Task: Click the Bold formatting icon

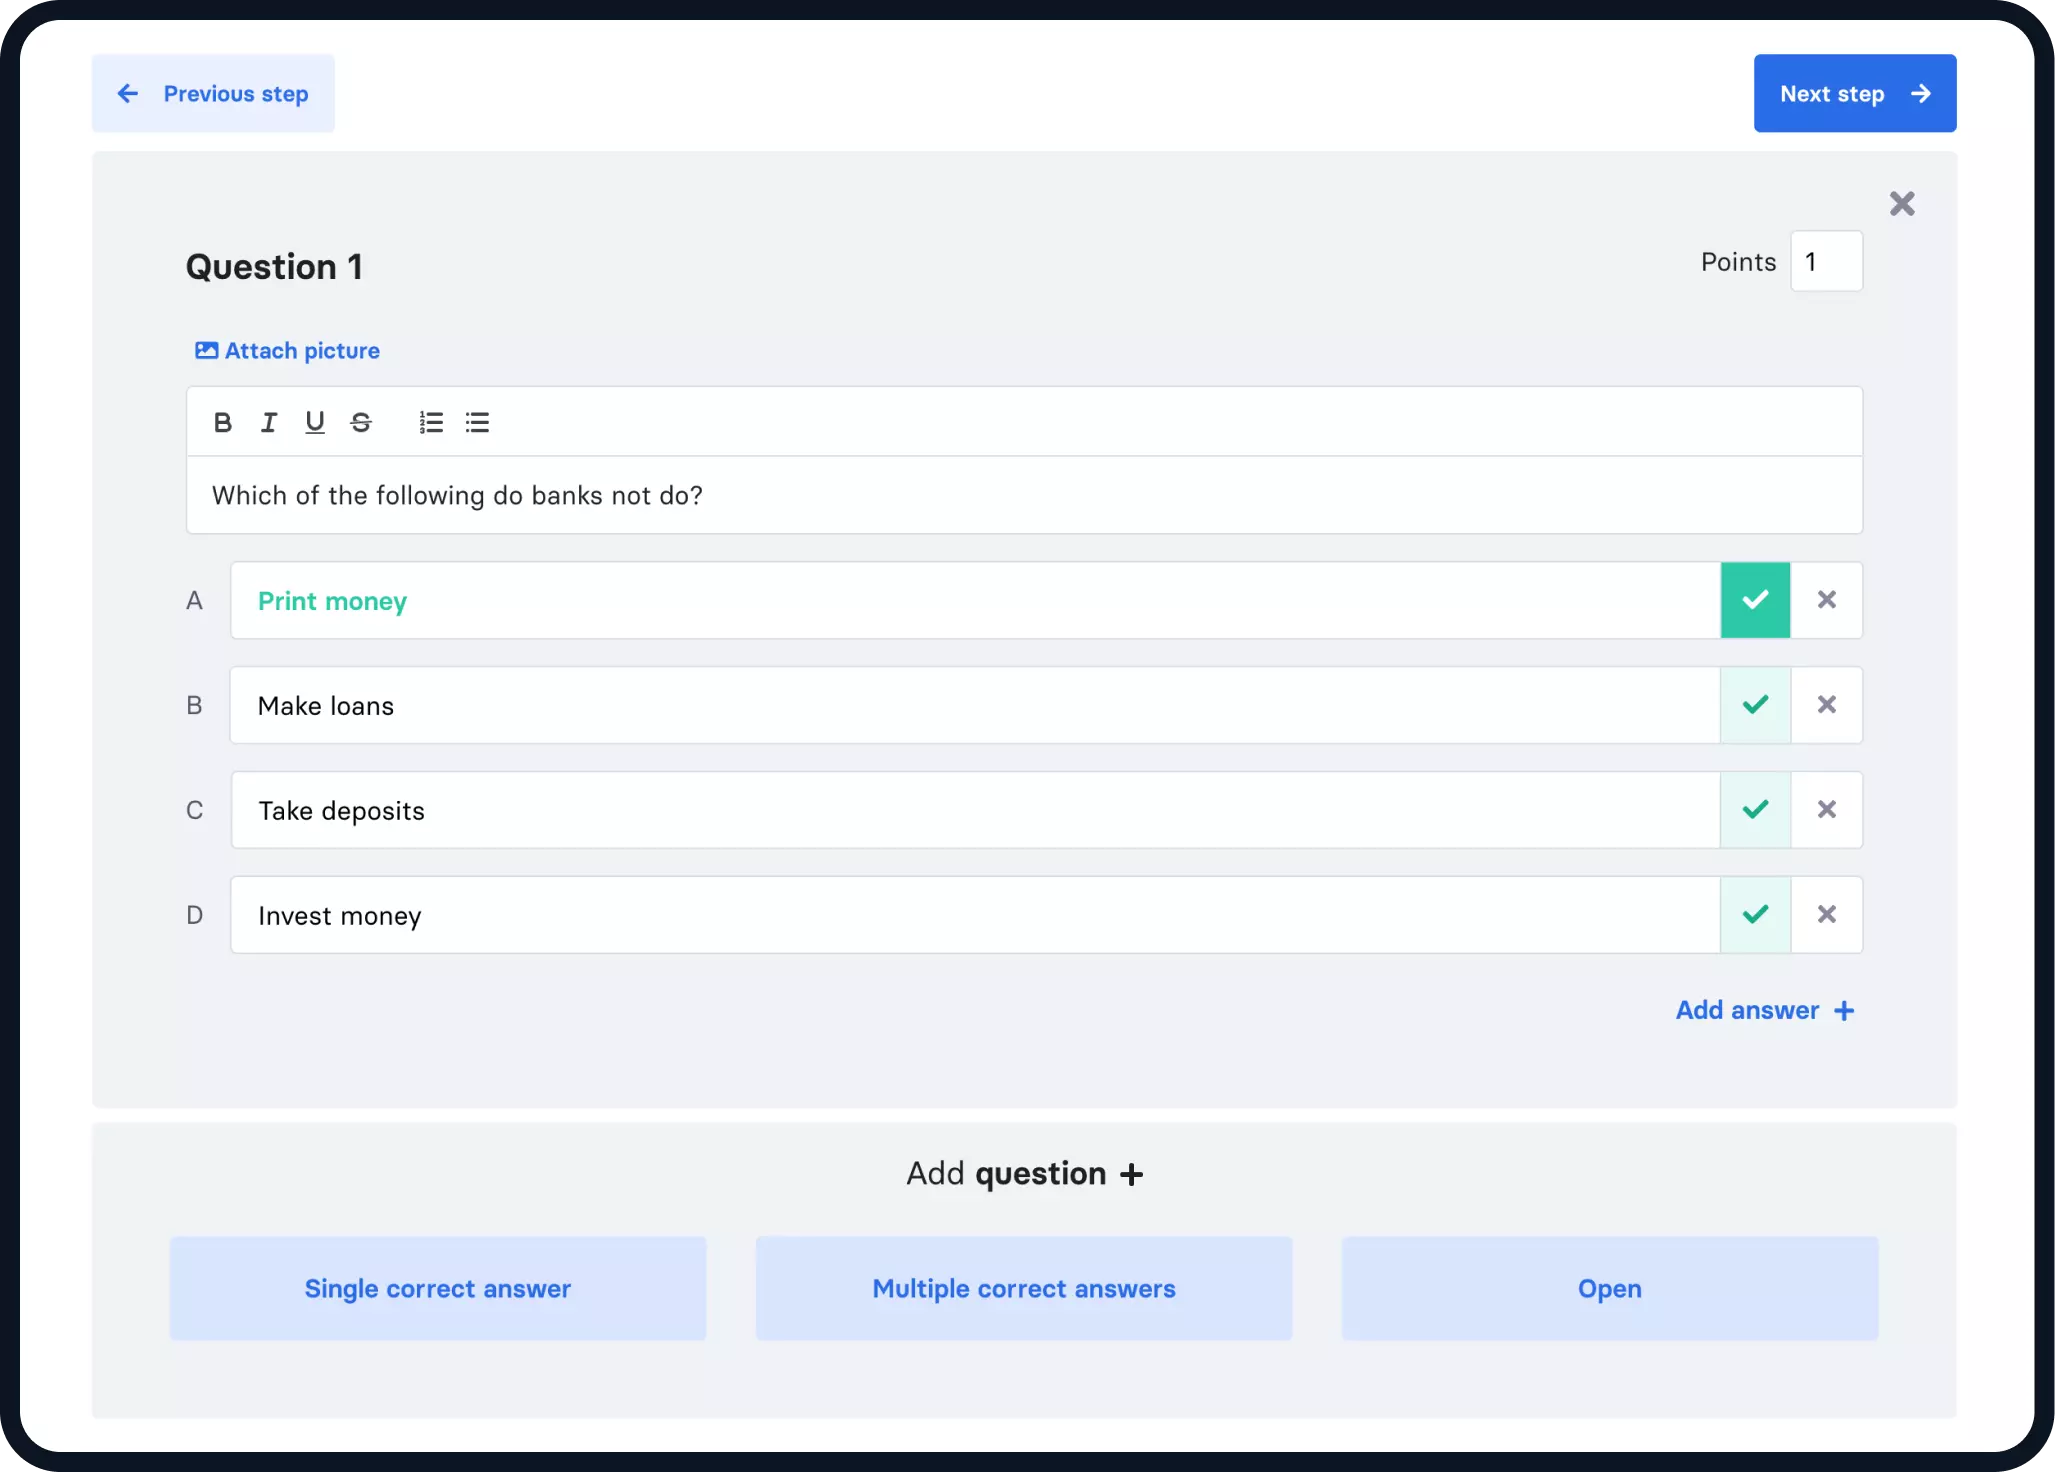Action: tap(223, 422)
